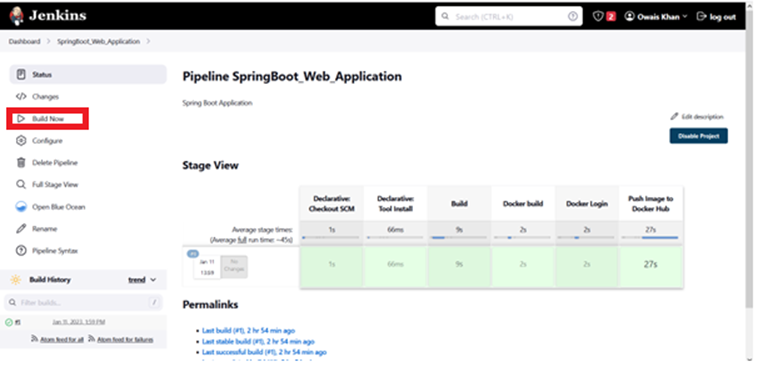Click the red alert count badge
758x367 pixels.
point(611,17)
